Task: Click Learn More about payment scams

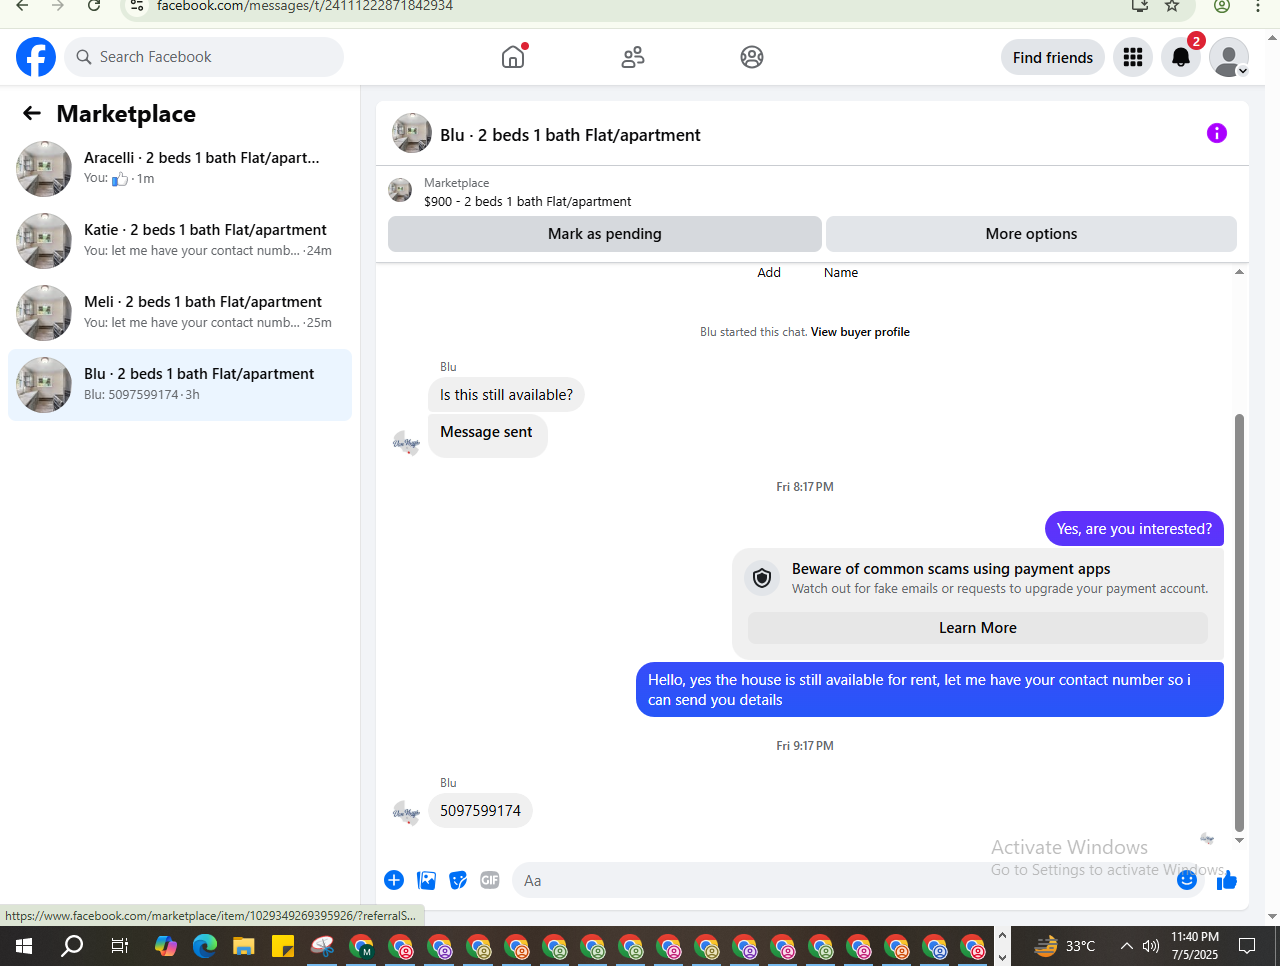Action: point(978,628)
